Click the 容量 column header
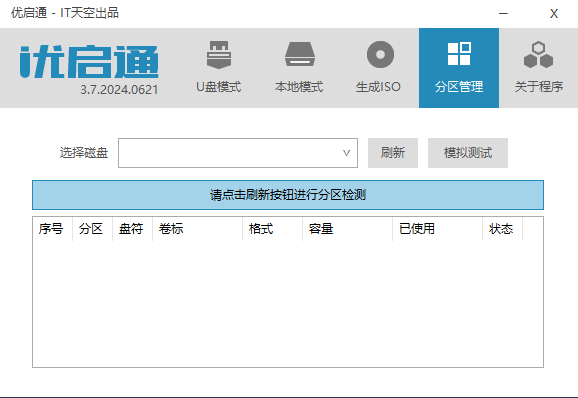Screen dimensions: 578x398 (x=347, y=229)
